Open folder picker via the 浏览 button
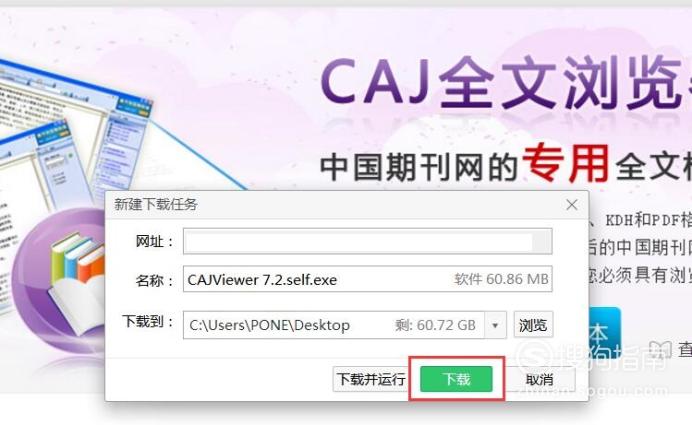This screenshot has height=425, width=692. pyautogui.click(x=533, y=325)
